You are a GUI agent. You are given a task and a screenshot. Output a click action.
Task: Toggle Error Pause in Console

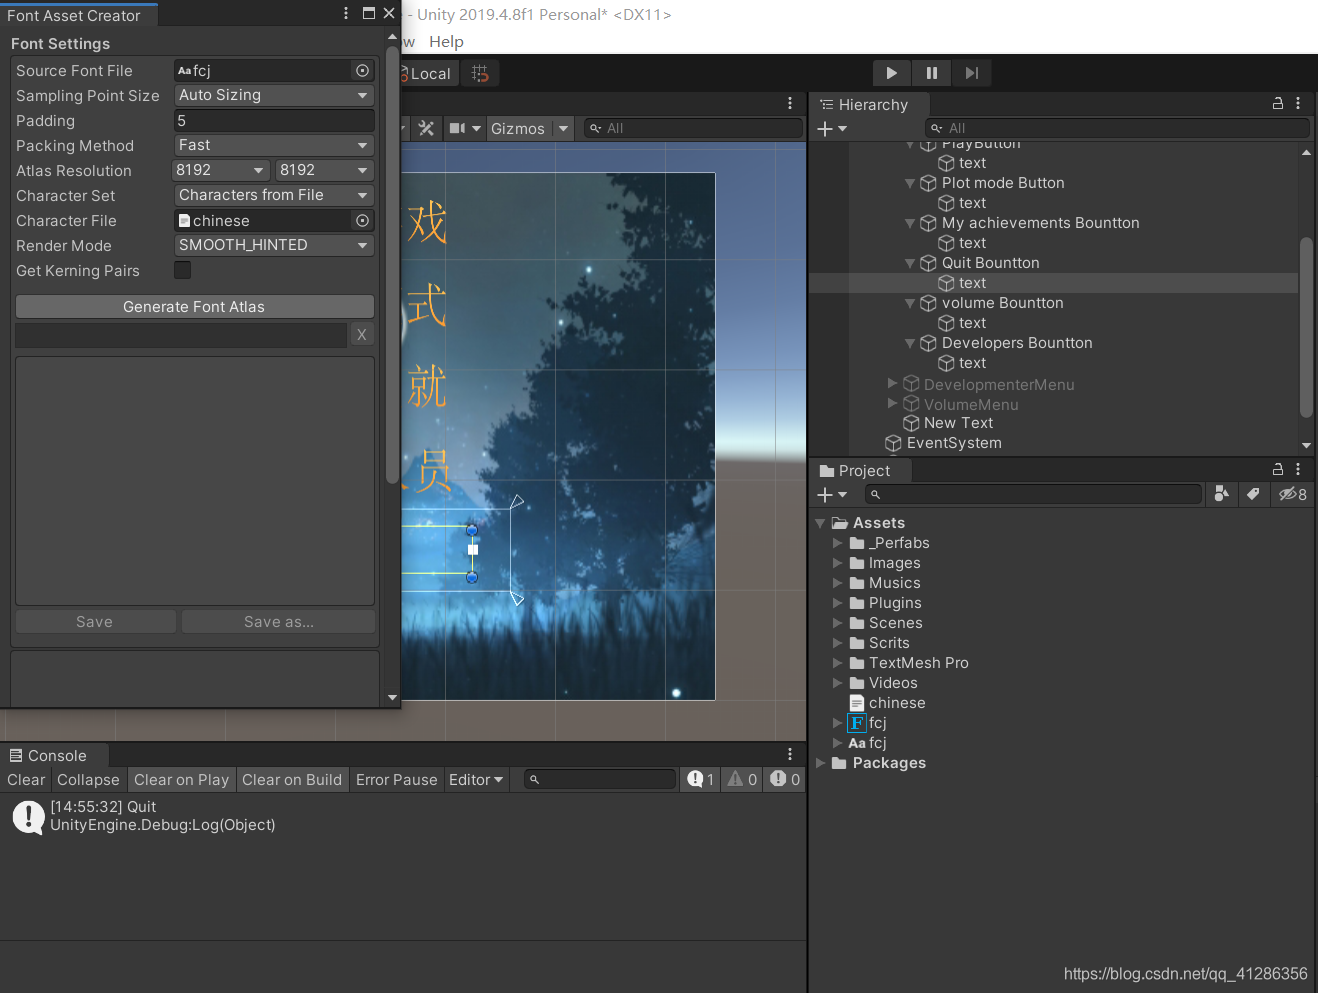tap(396, 779)
